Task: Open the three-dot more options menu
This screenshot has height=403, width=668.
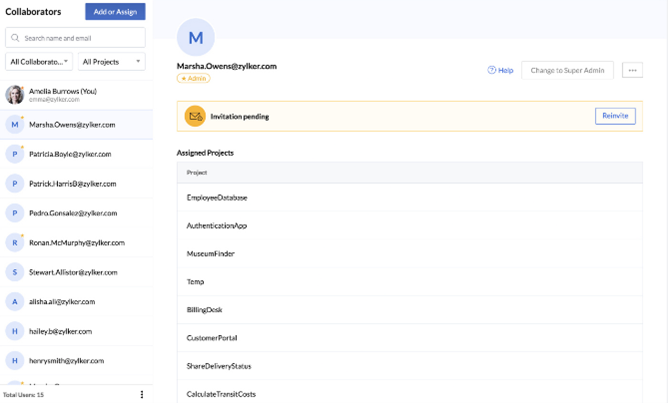Action: [632, 71]
